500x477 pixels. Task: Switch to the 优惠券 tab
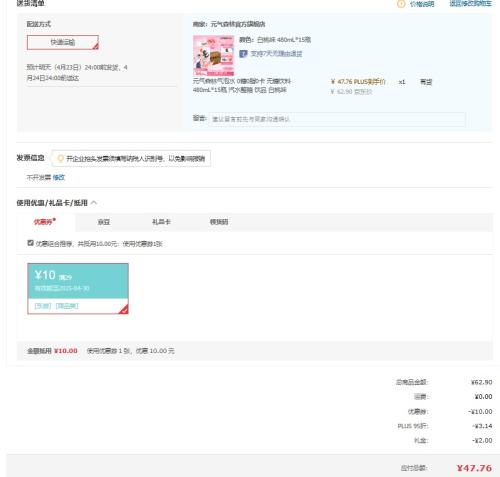pyautogui.click(x=45, y=222)
